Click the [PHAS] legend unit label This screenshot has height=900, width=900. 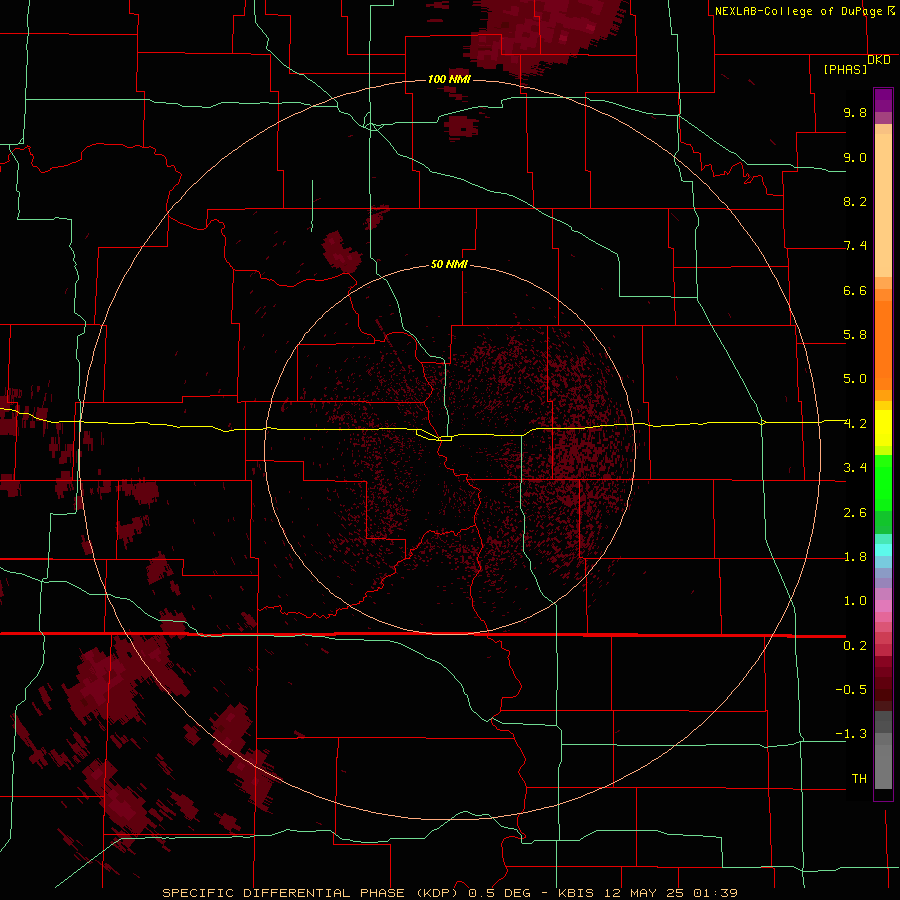(845, 69)
